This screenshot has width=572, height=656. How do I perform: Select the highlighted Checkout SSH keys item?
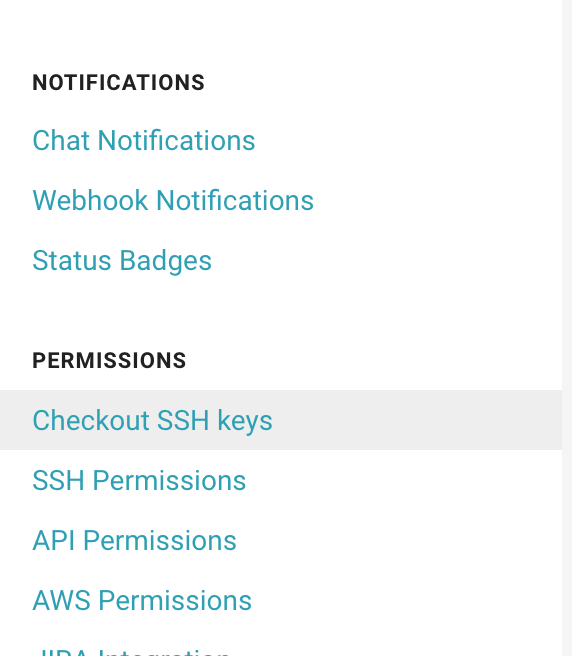(152, 420)
